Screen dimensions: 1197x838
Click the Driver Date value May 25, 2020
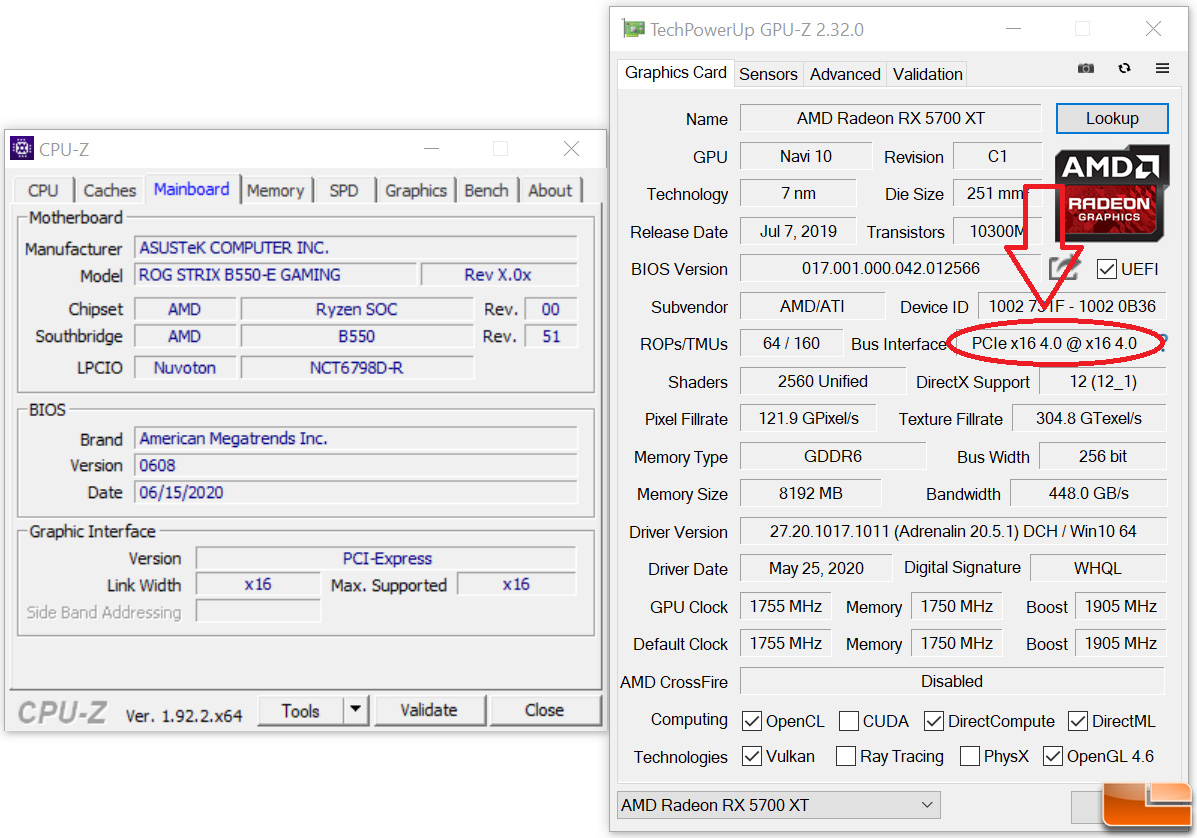point(816,569)
